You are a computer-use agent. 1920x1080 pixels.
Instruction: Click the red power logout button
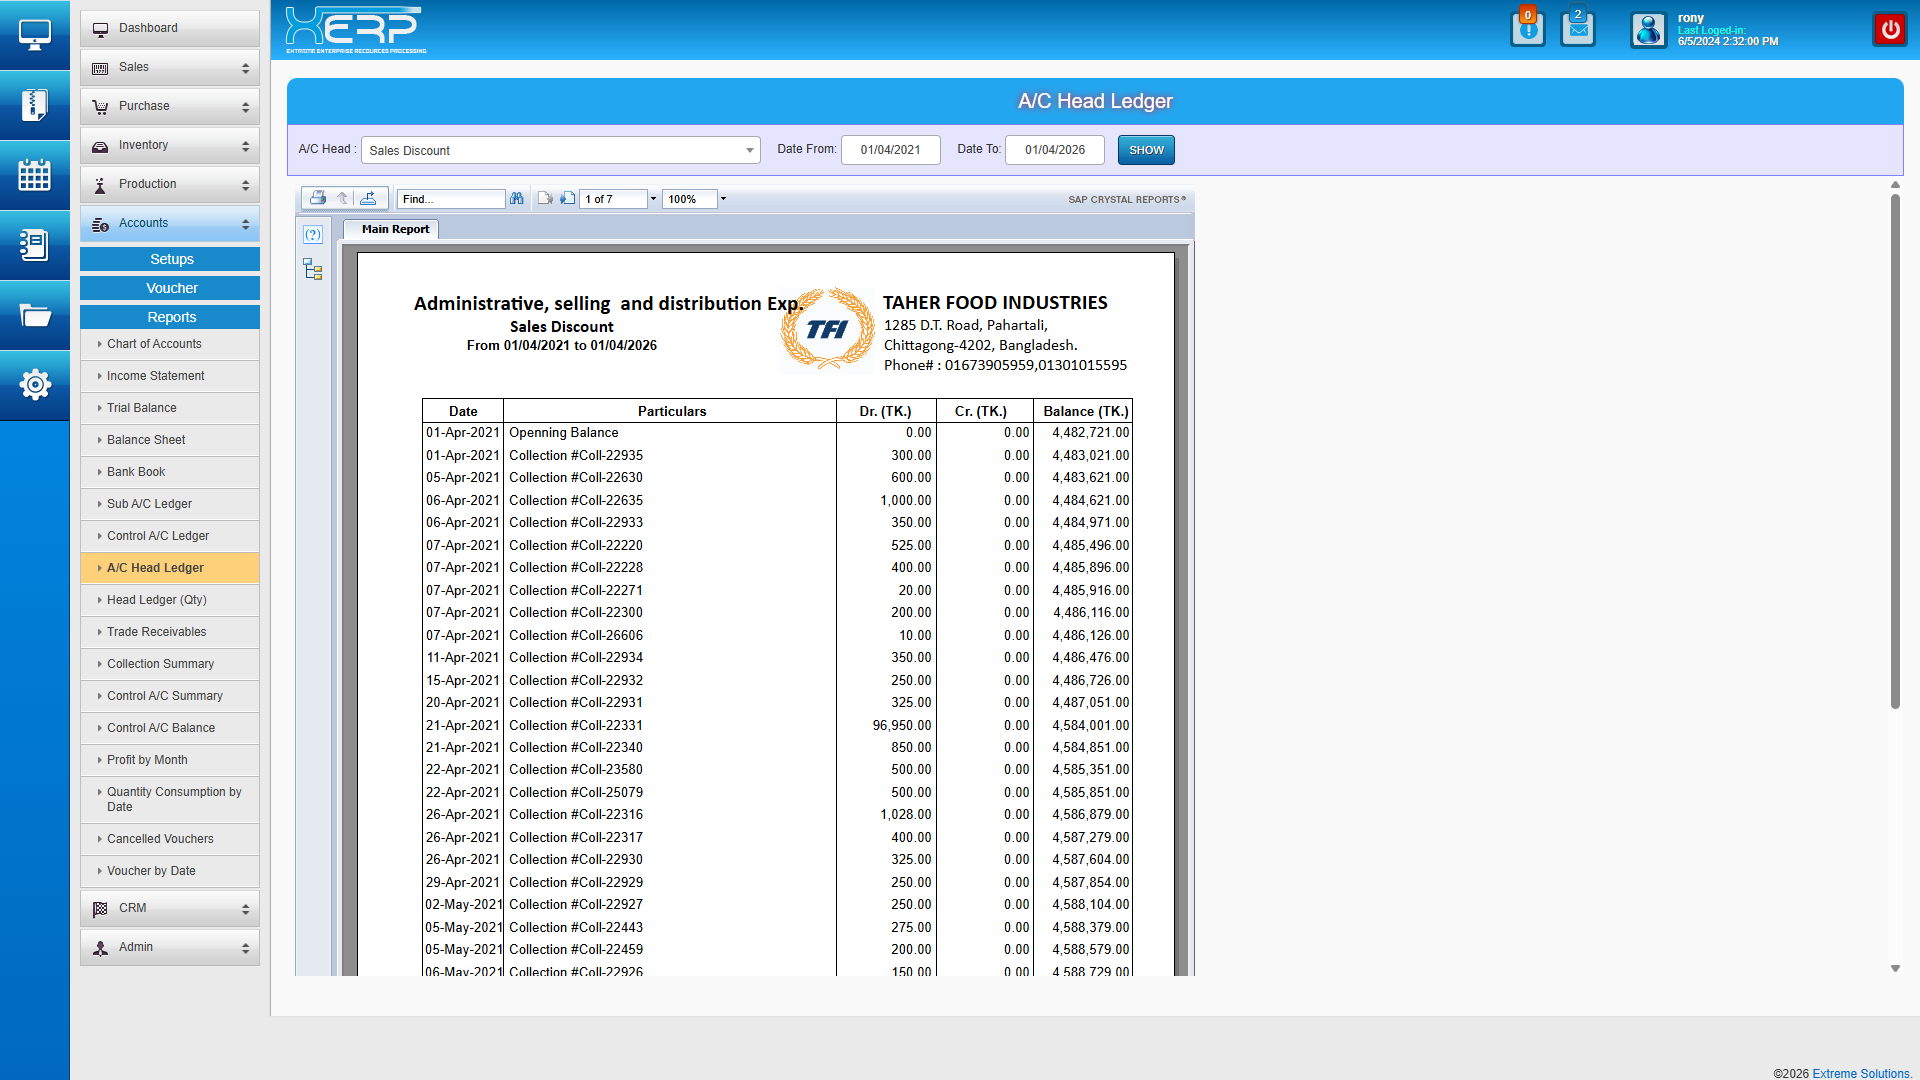pyautogui.click(x=1889, y=30)
